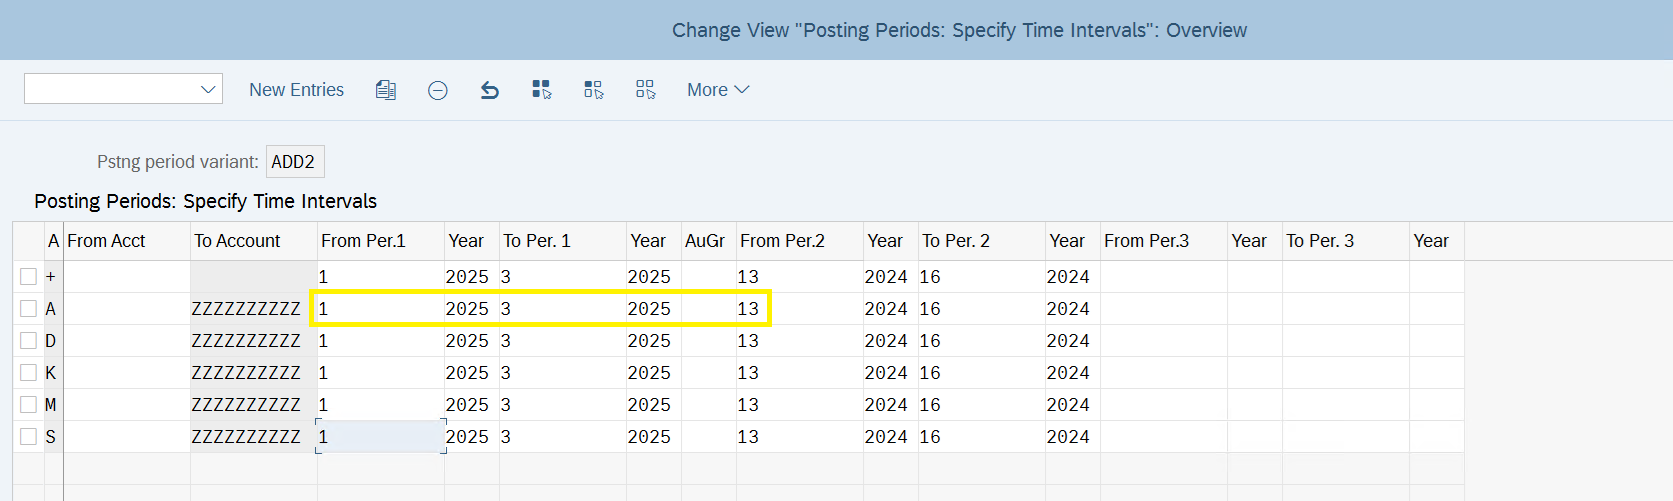Screen dimensions: 1673x501
Task: Click the To Account cell of row D
Action: coord(254,341)
